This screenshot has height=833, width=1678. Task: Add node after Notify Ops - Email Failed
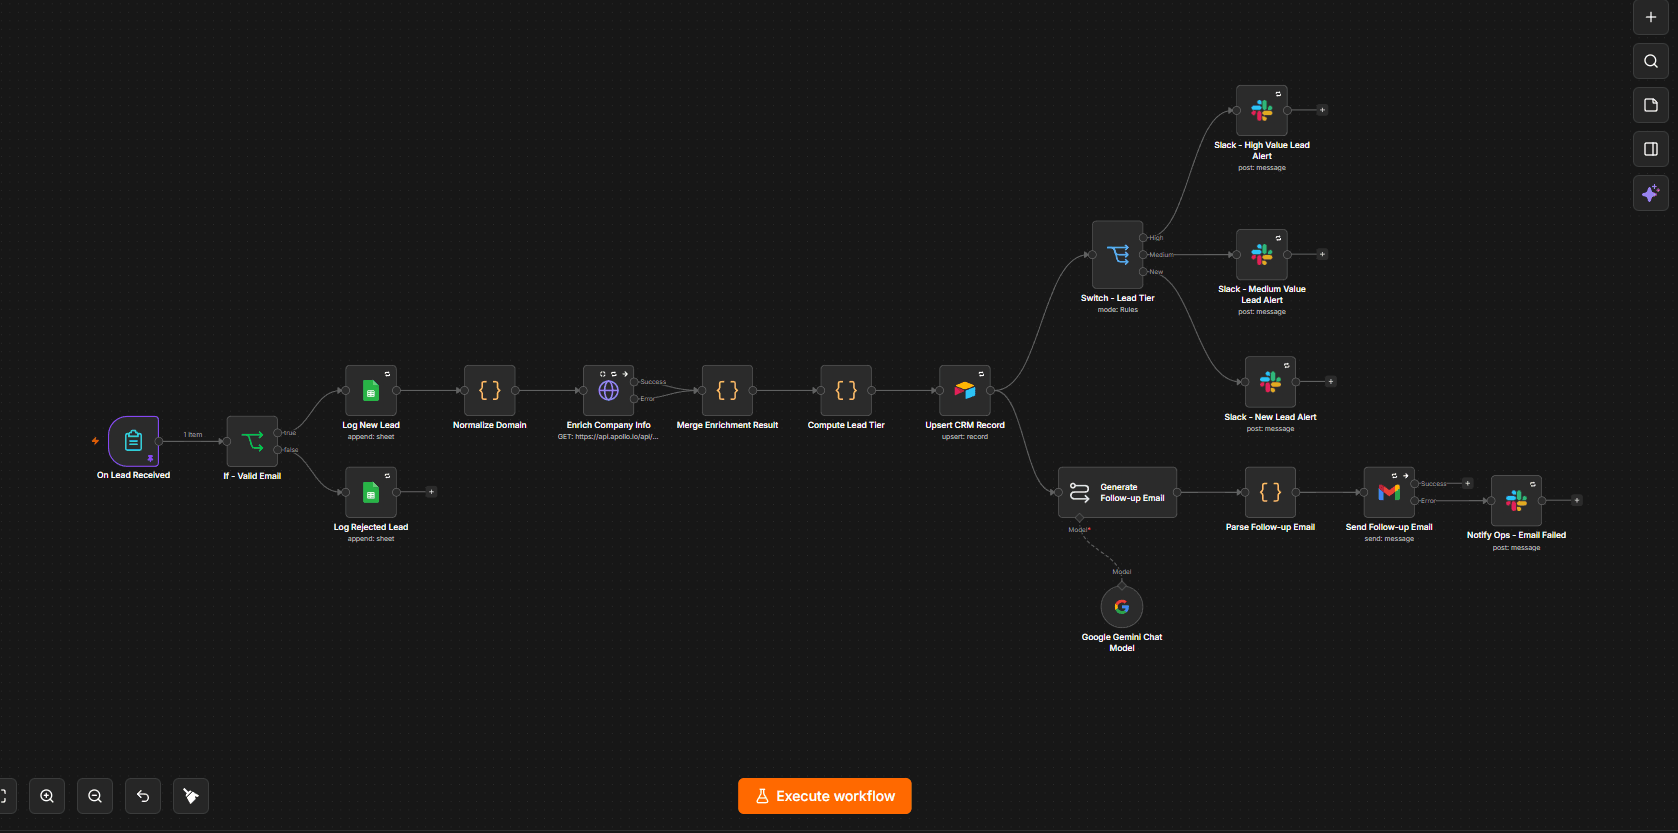click(1577, 500)
